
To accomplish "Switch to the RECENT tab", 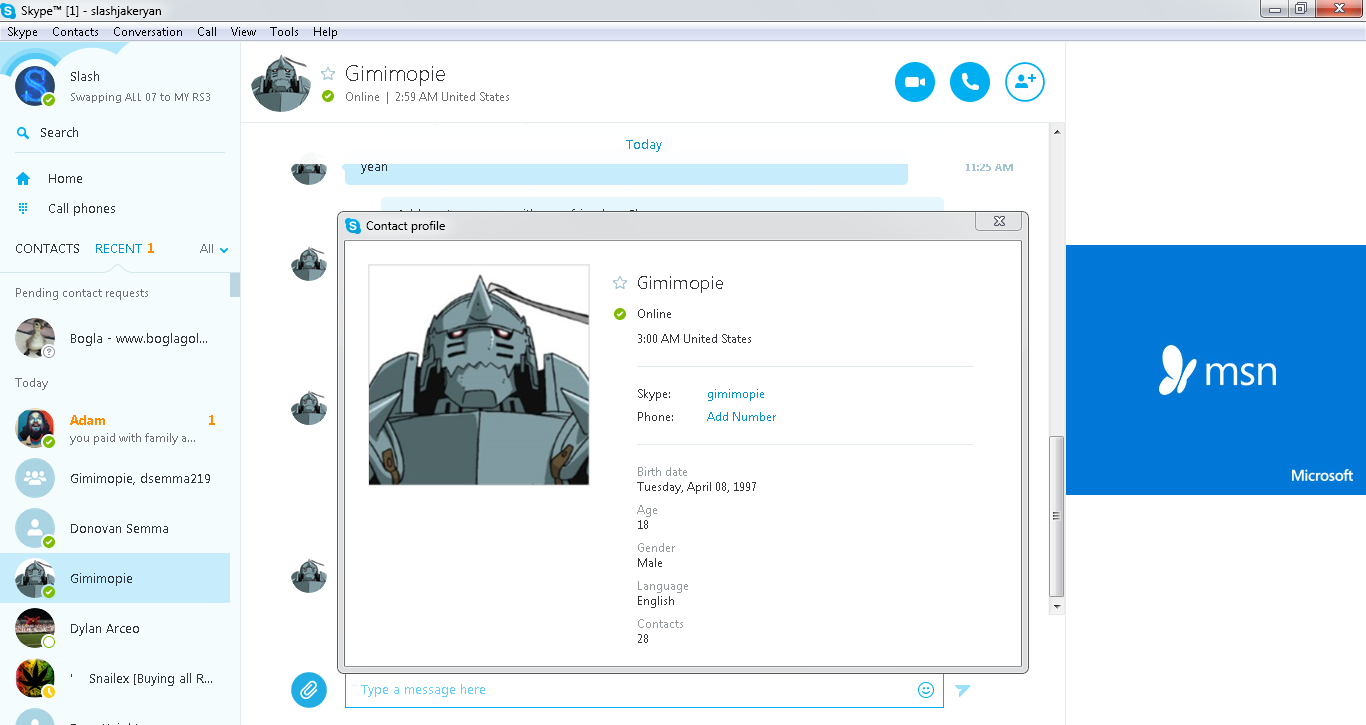I will [x=119, y=249].
